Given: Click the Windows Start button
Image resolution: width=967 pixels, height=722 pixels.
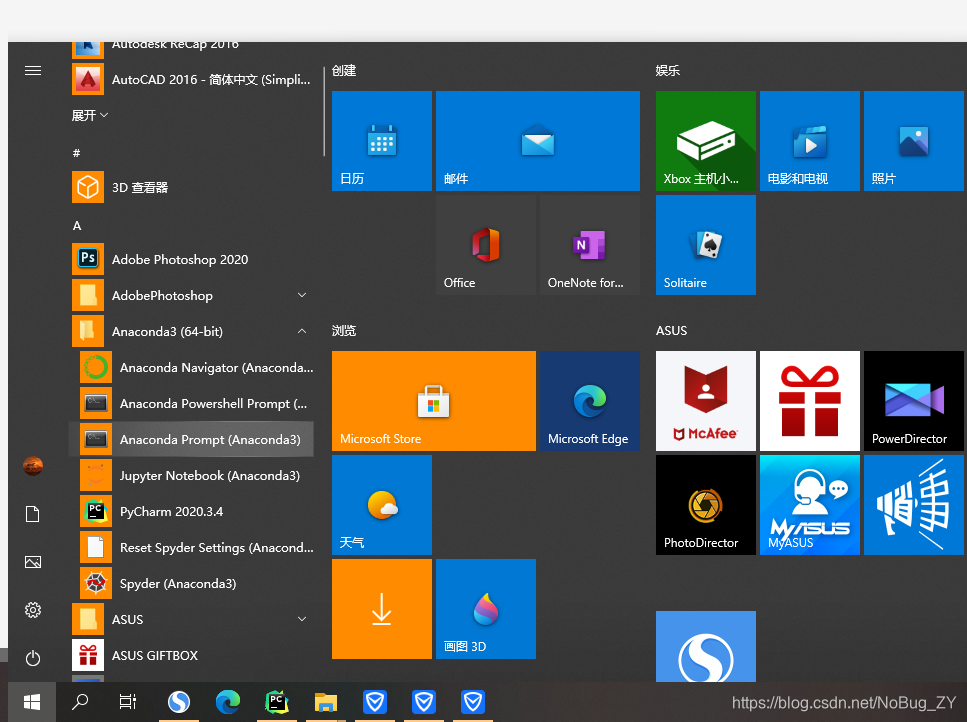Looking at the screenshot, I should click(x=32, y=702).
